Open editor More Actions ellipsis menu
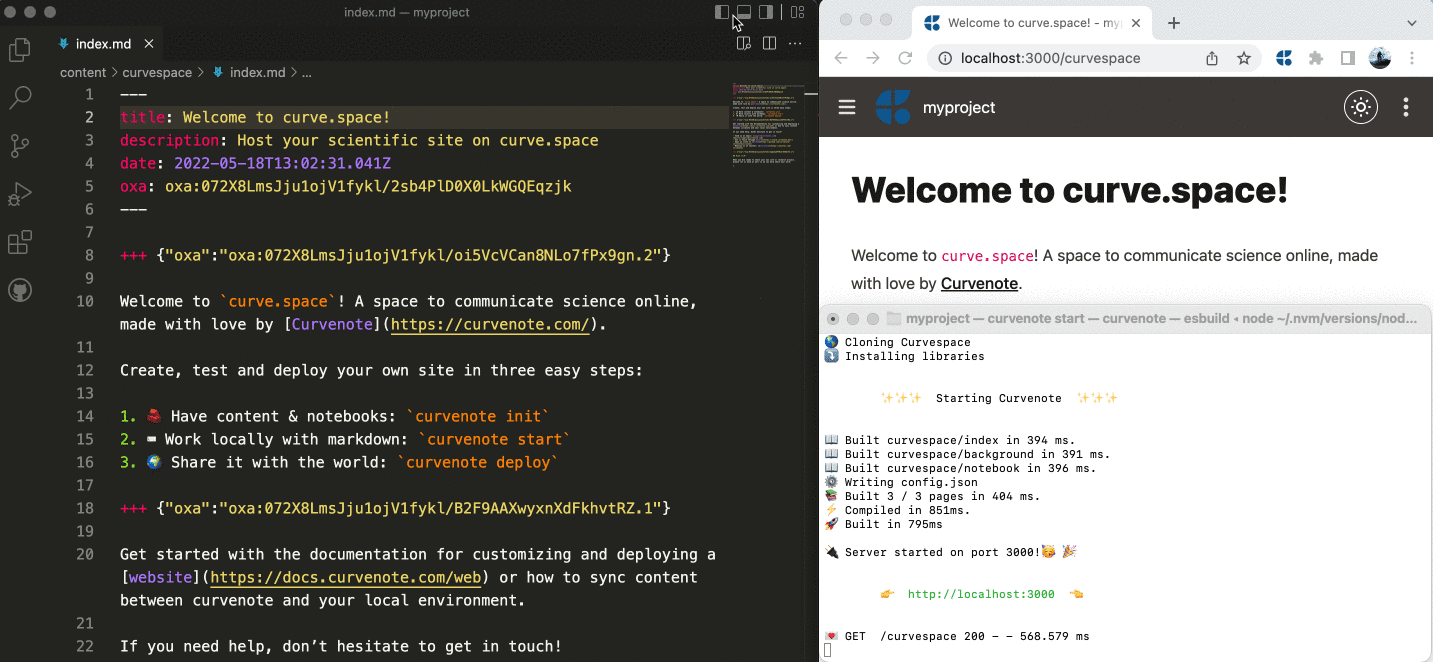Viewport: 1433px width, 662px height. [795, 43]
